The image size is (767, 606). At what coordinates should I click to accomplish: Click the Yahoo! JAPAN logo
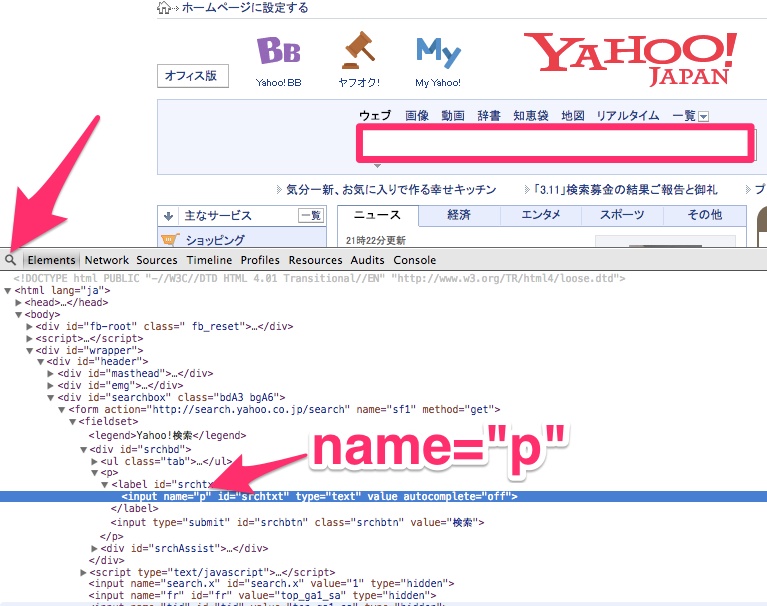coord(630,59)
